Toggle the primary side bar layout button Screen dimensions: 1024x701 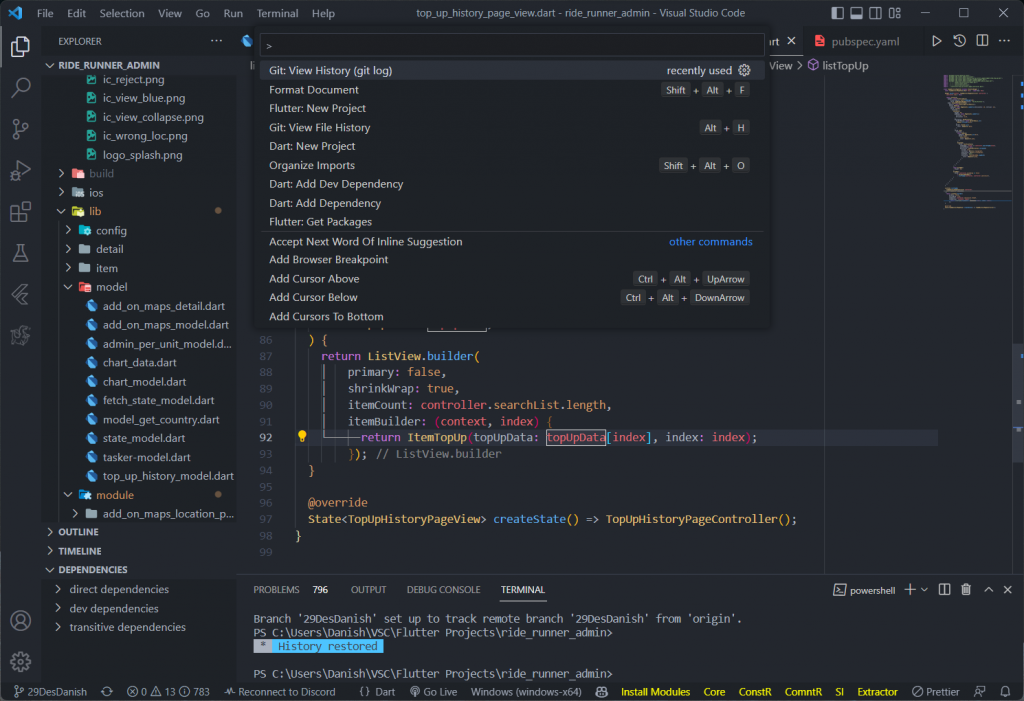(x=838, y=14)
